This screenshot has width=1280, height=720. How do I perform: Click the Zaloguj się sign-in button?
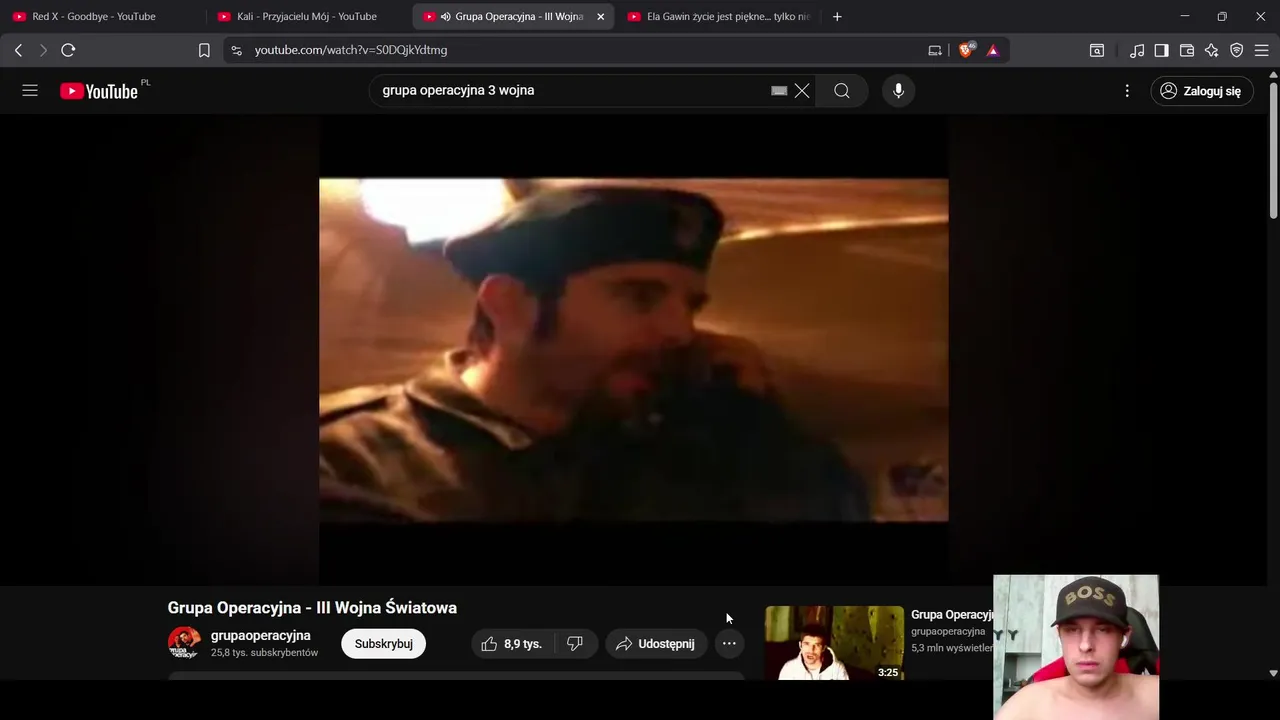pos(1201,91)
